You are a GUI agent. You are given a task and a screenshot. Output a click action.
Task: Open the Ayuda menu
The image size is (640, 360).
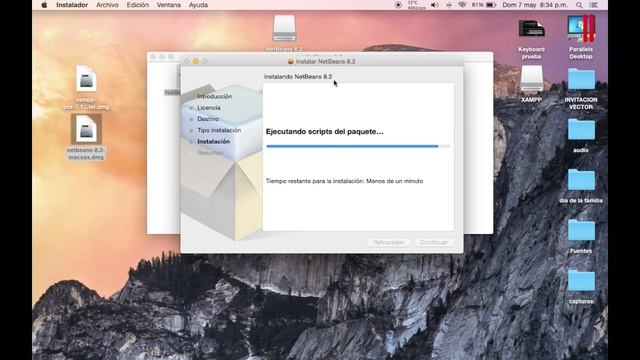pyautogui.click(x=198, y=5)
